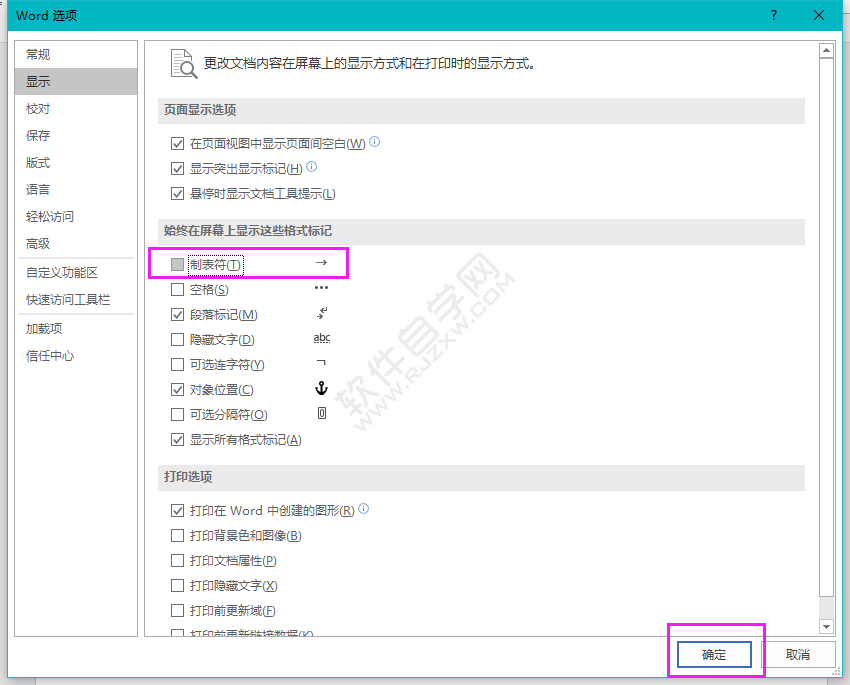The width and height of the screenshot is (850, 685).
Task: Click the paragraph mark pilcrow icon
Action: [x=322, y=313]
